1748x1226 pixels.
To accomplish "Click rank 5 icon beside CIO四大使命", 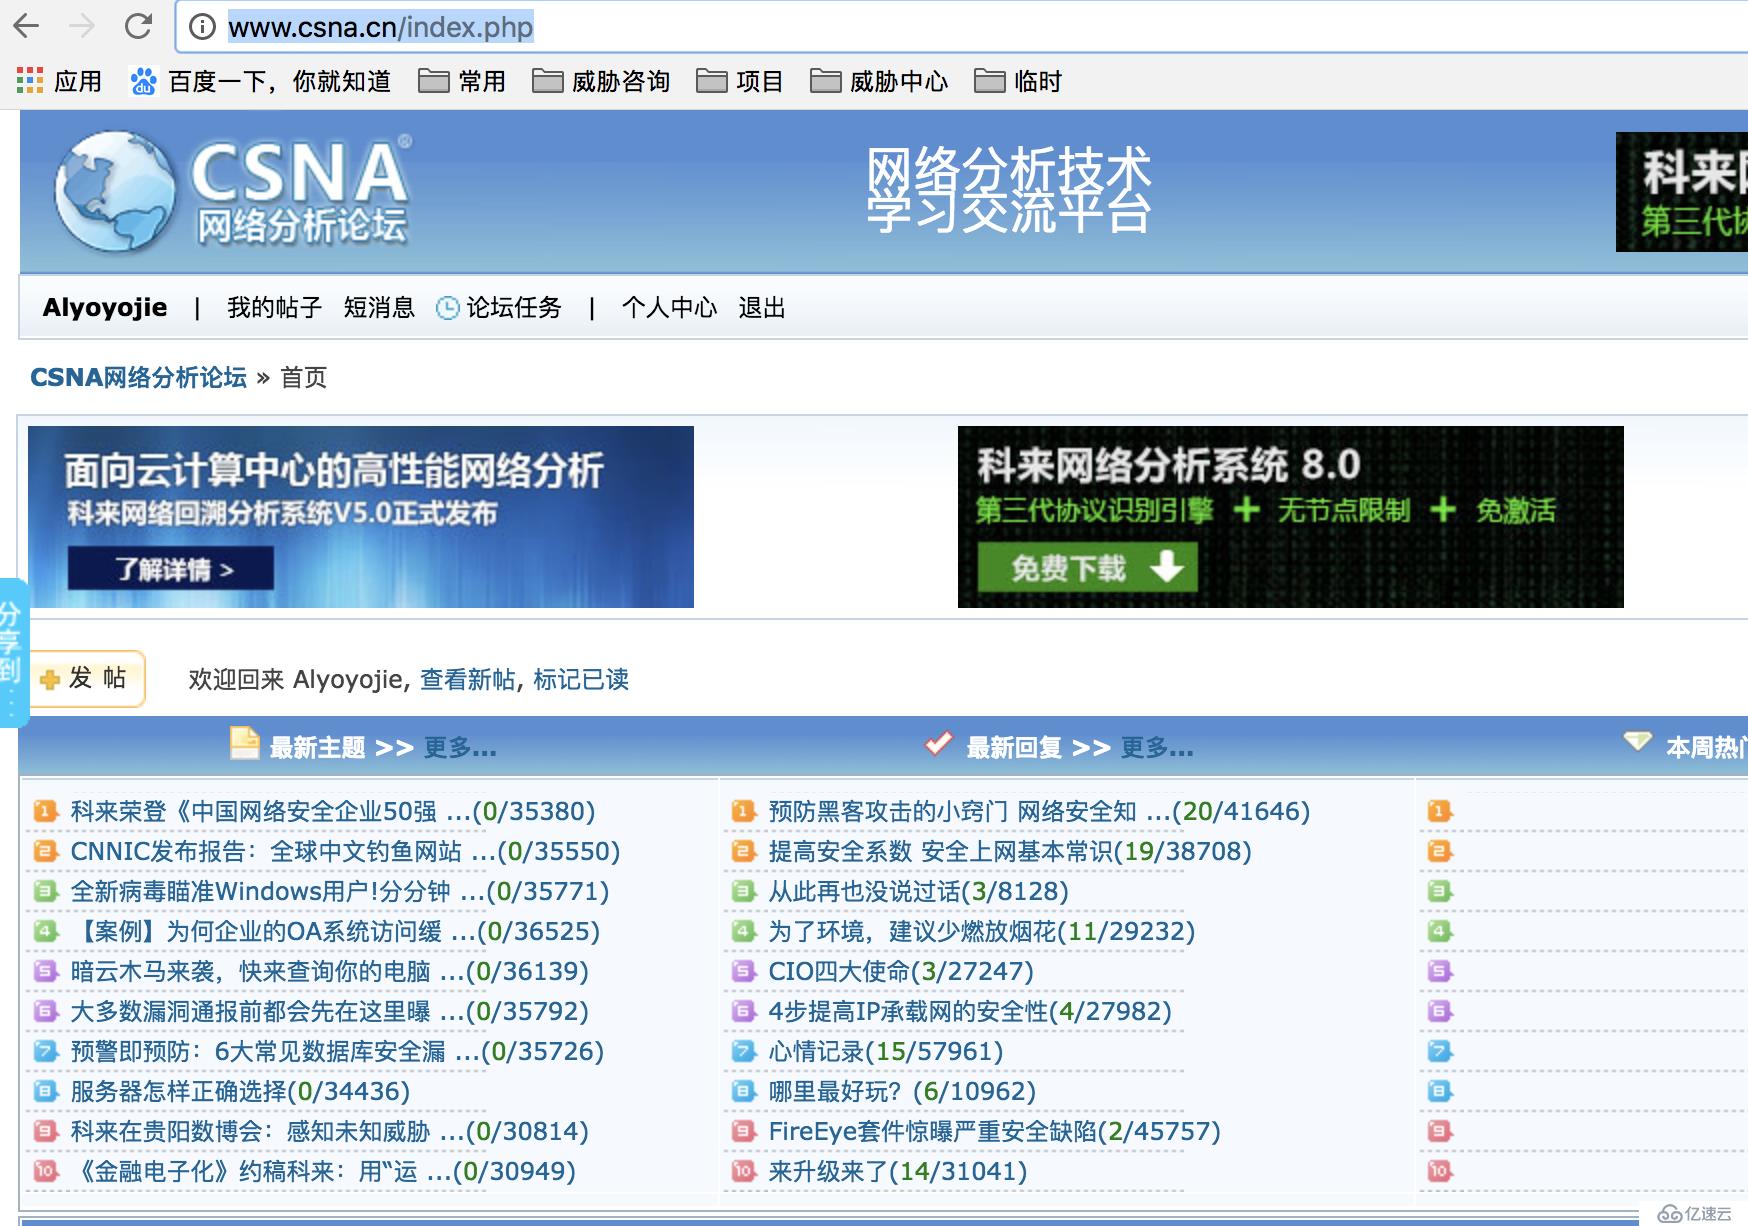I will click(x=744, y=971).
